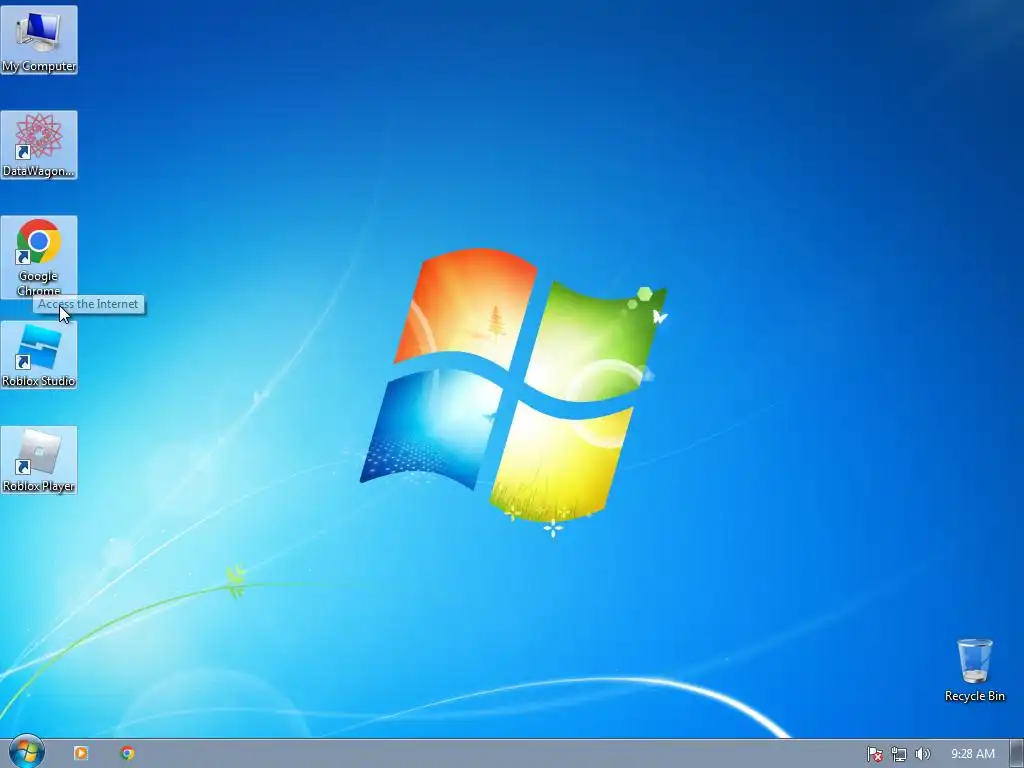Select the Recycle Bin icon
This screenshot has height=768, width=1024.
pos(974,670)
